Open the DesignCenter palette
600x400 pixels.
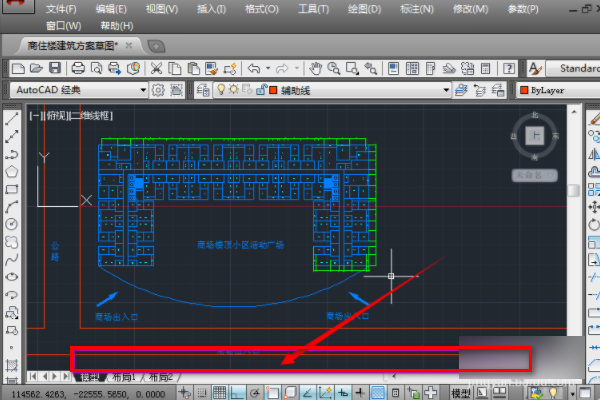(412, 69)
